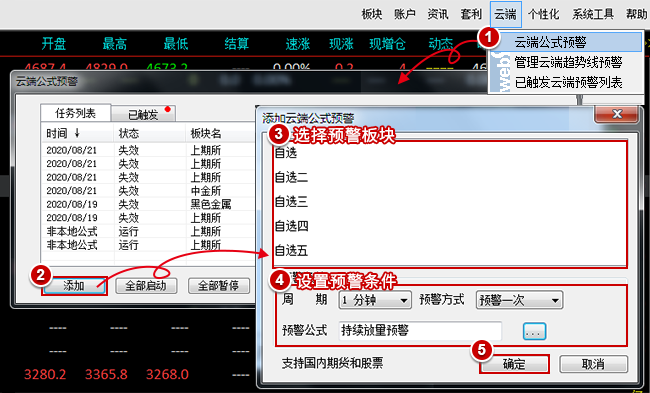650x393 pixels.
Task: Click the 现增仓 column header
Action: 387,44
